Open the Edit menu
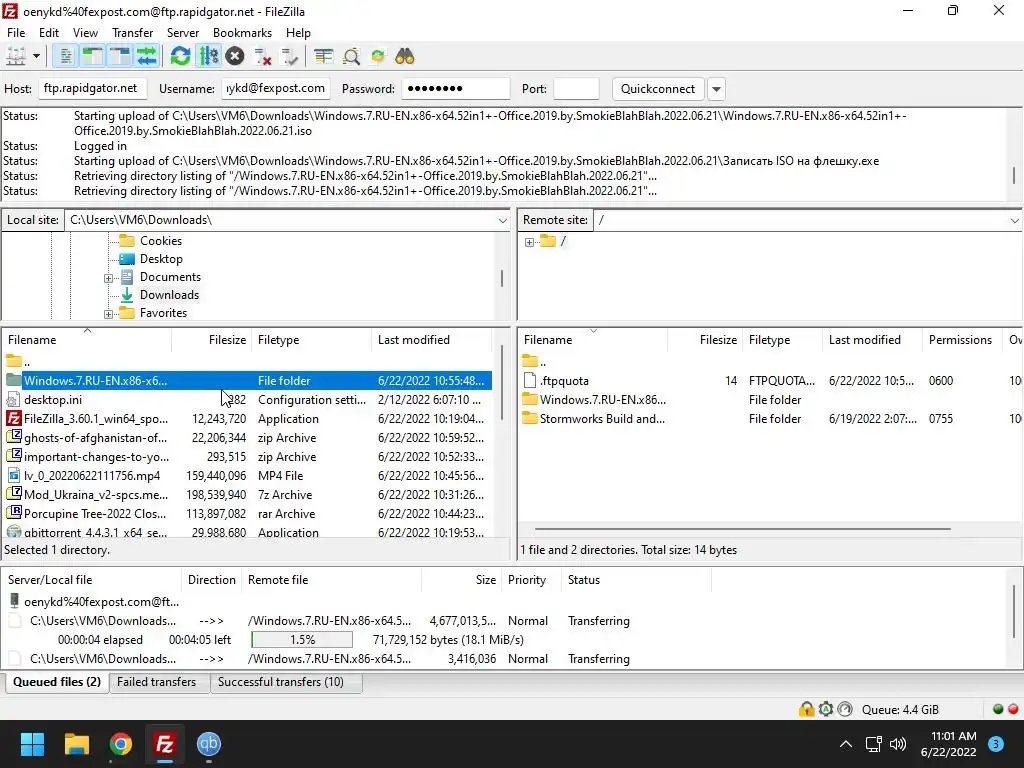The width and height of the screenshot is (1024, 768). (49, 33)
